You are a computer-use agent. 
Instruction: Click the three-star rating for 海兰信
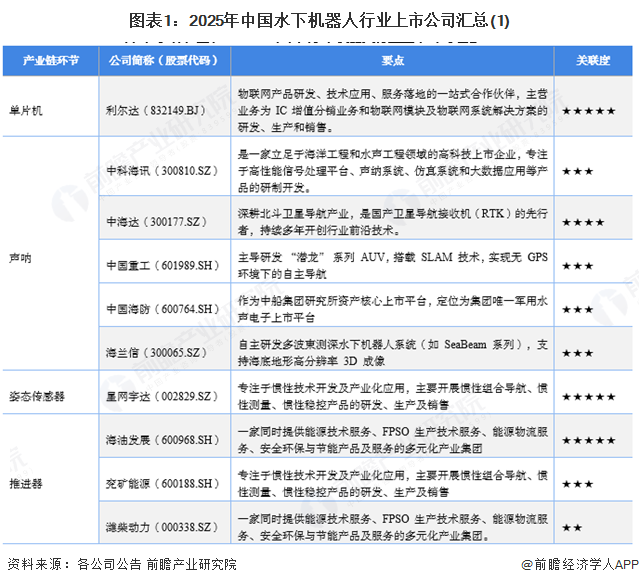click(x=577, y=353)
